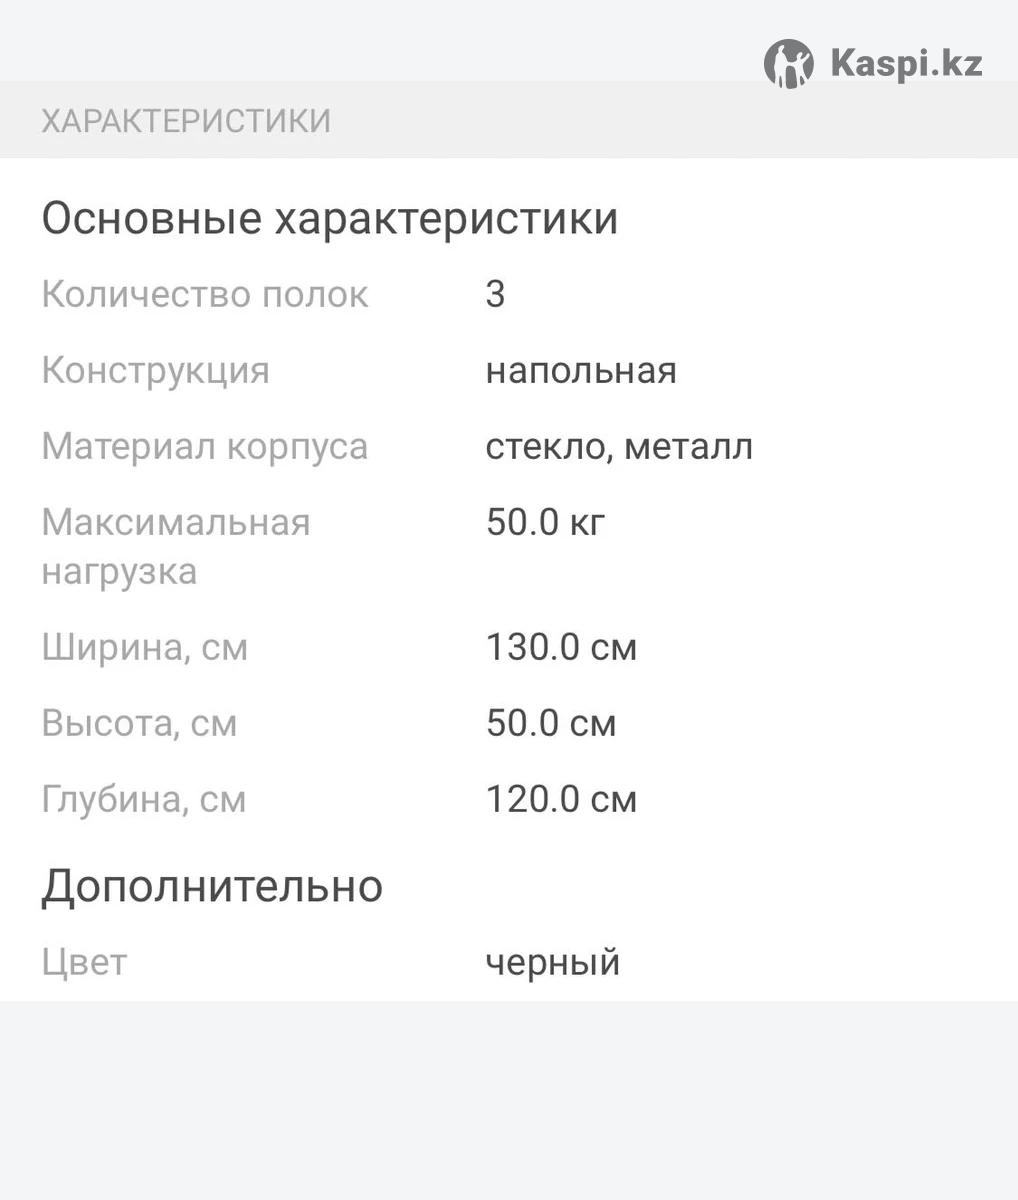
Task: Select the 50.0 кг load value
Action: click(x=546, y=523)
